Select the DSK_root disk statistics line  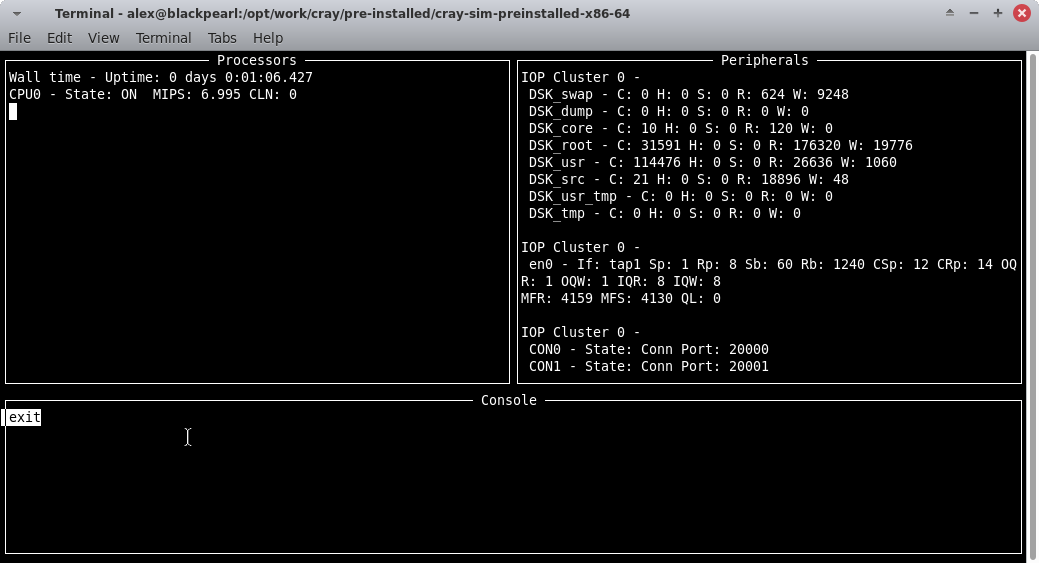pos(720,145)
